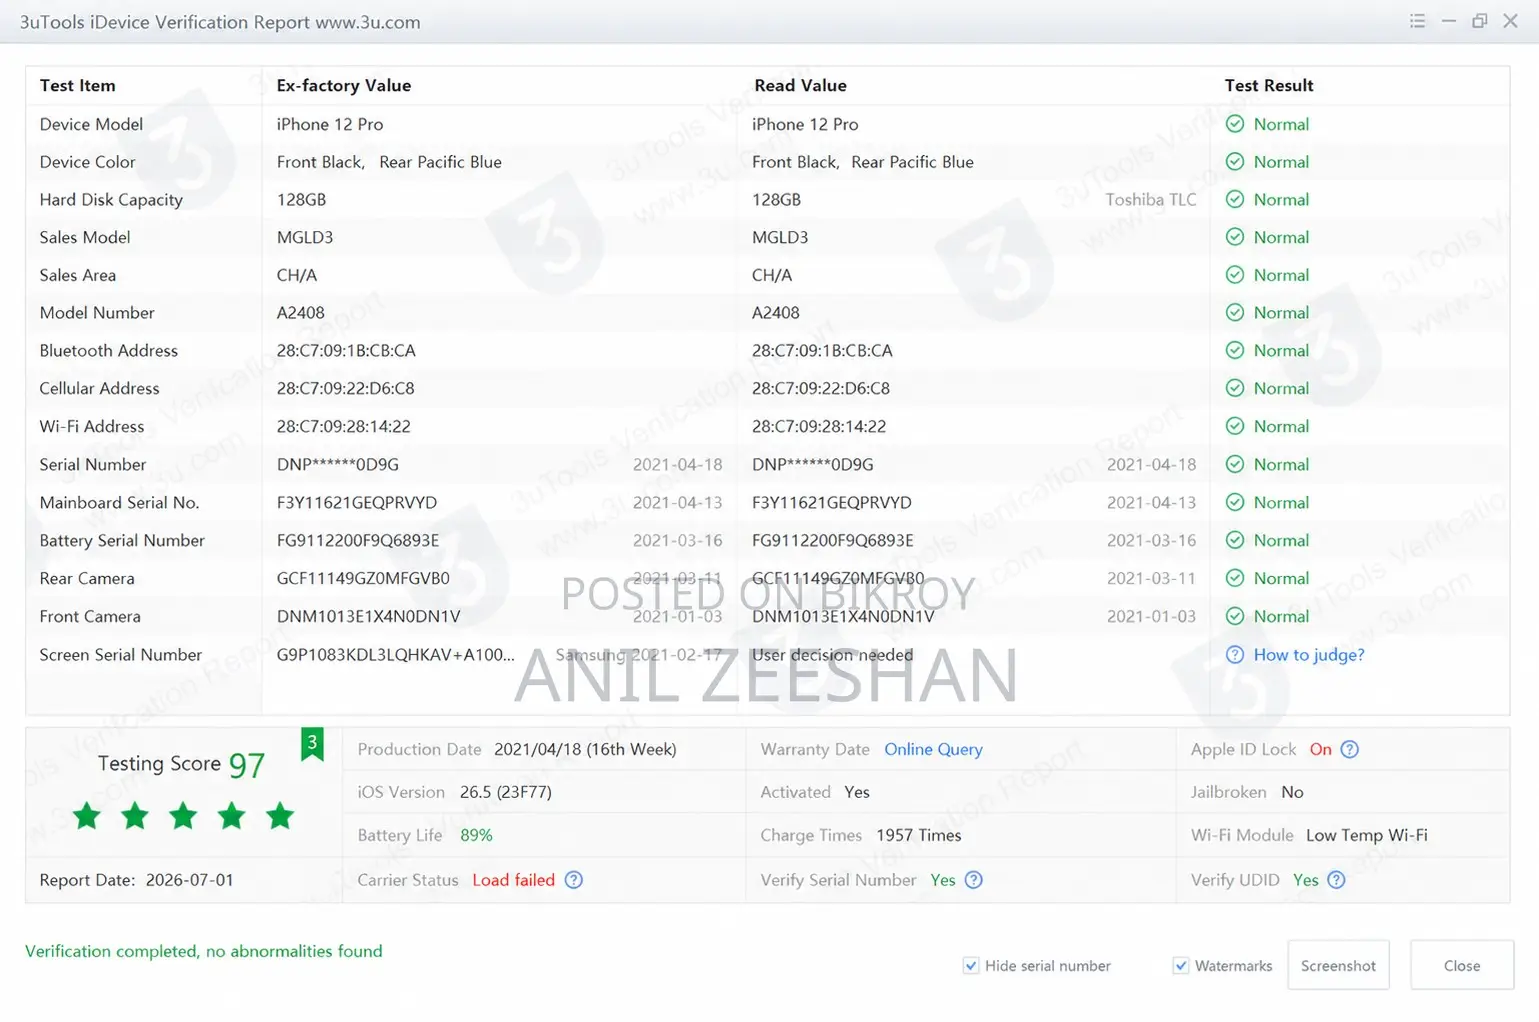This screenshot has width=1539, height=1022.
Task: Click the Normal check icon for Wi-Fi Address
Action: (1235, 426)
